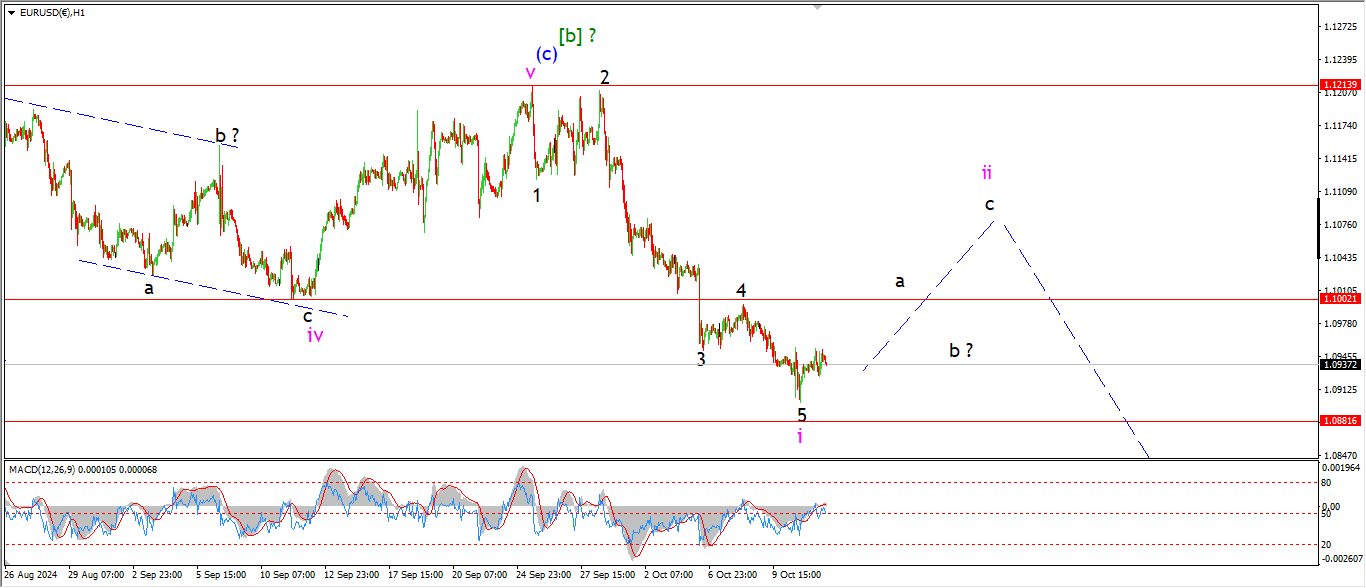Open the dropdown arrow beside EURUSD,H1
Viewport: 1366px width, 588px height.
click(11, 13)
